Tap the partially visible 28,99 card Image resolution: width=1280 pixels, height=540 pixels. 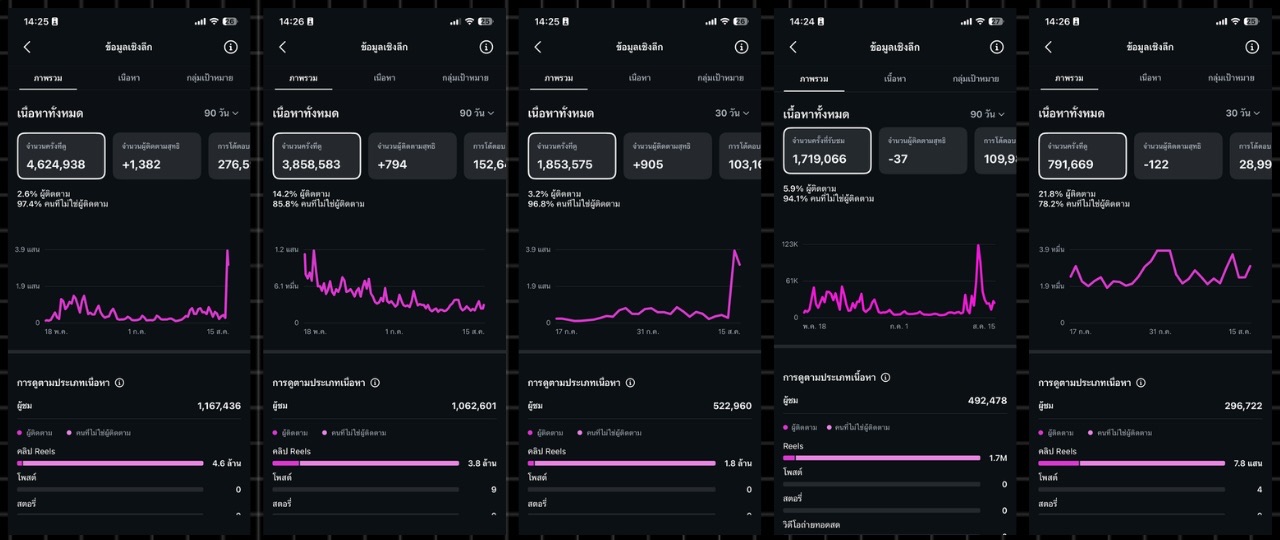[1250, 156]
